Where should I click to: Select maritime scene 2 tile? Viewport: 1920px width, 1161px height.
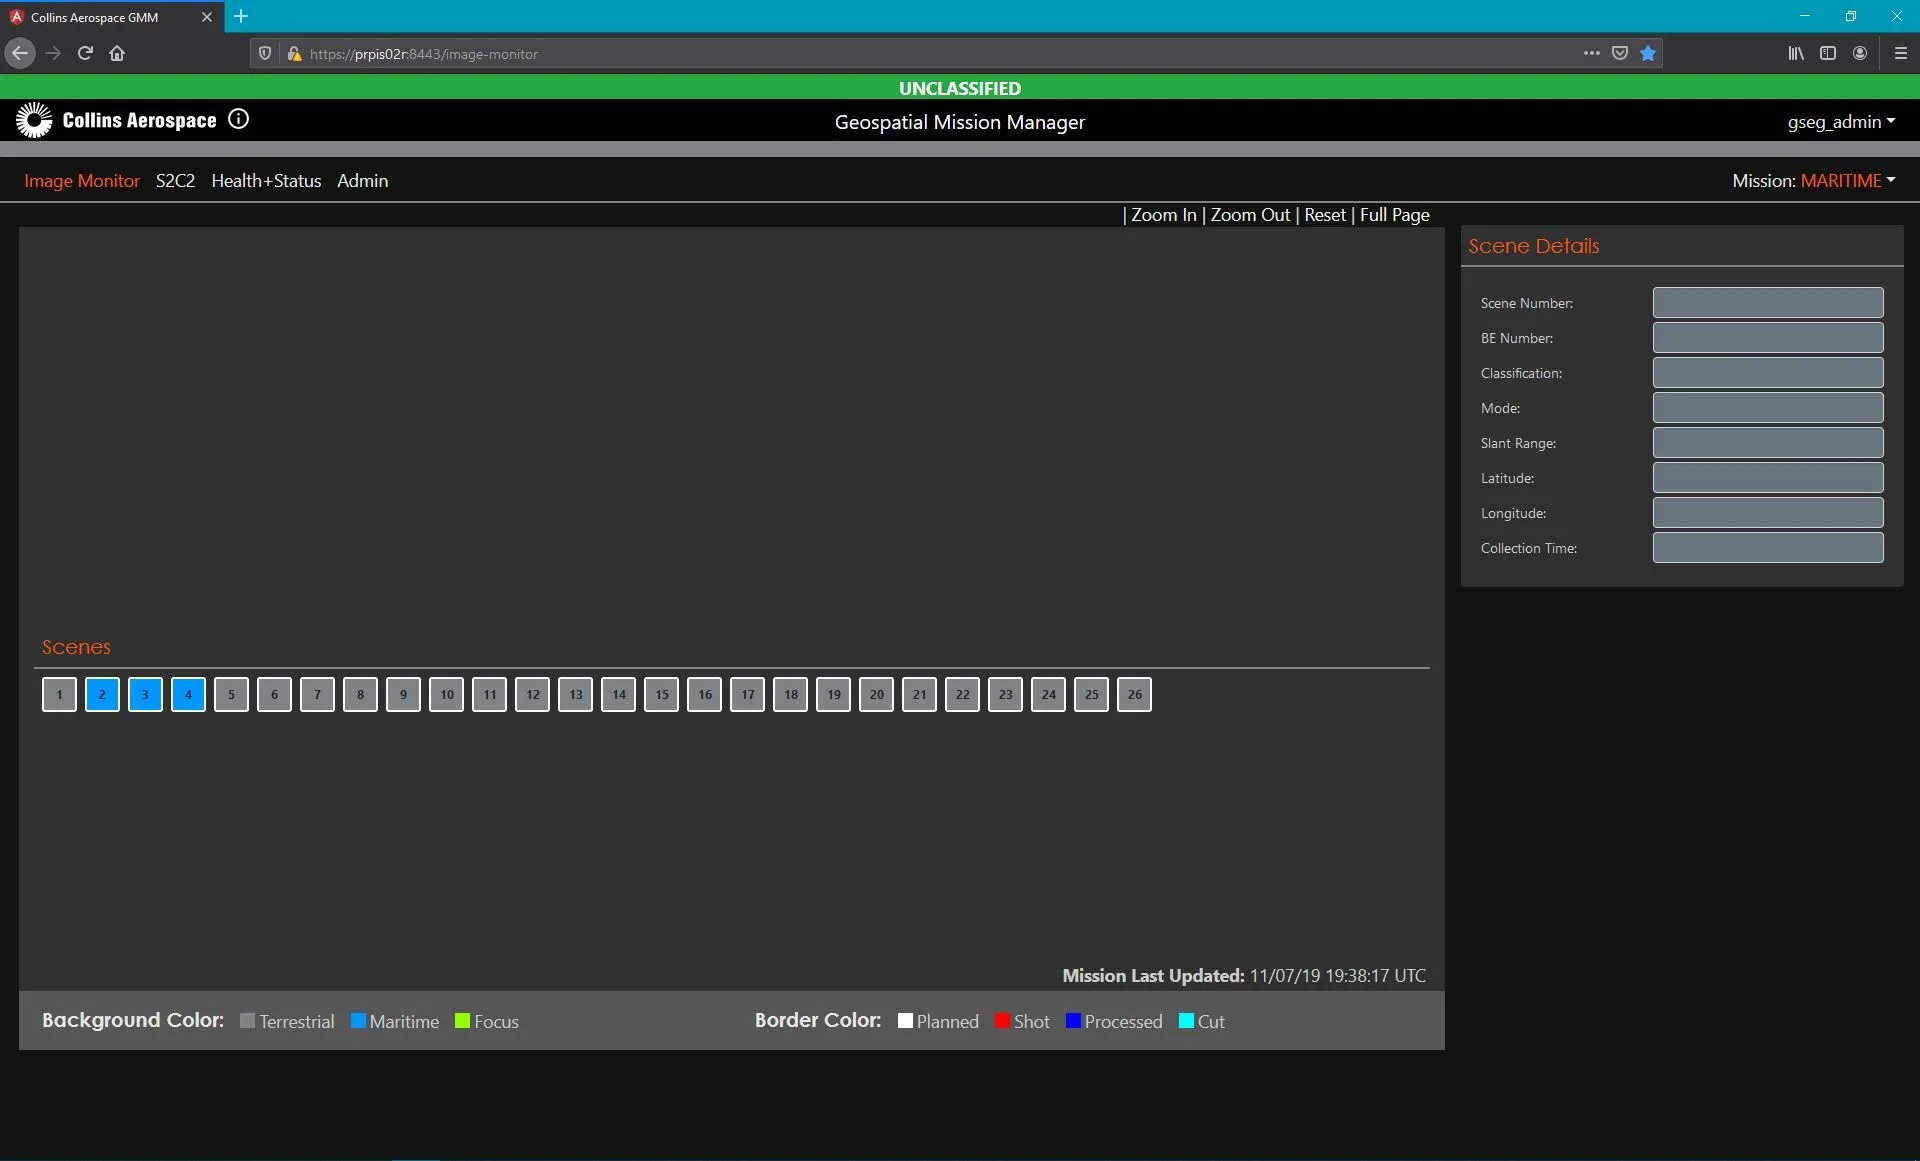[102, 695]
